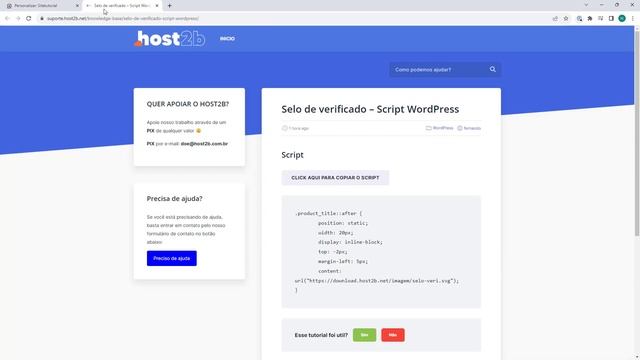
Task: Open the Chrome three-dot menu
Action: point(633,18)
